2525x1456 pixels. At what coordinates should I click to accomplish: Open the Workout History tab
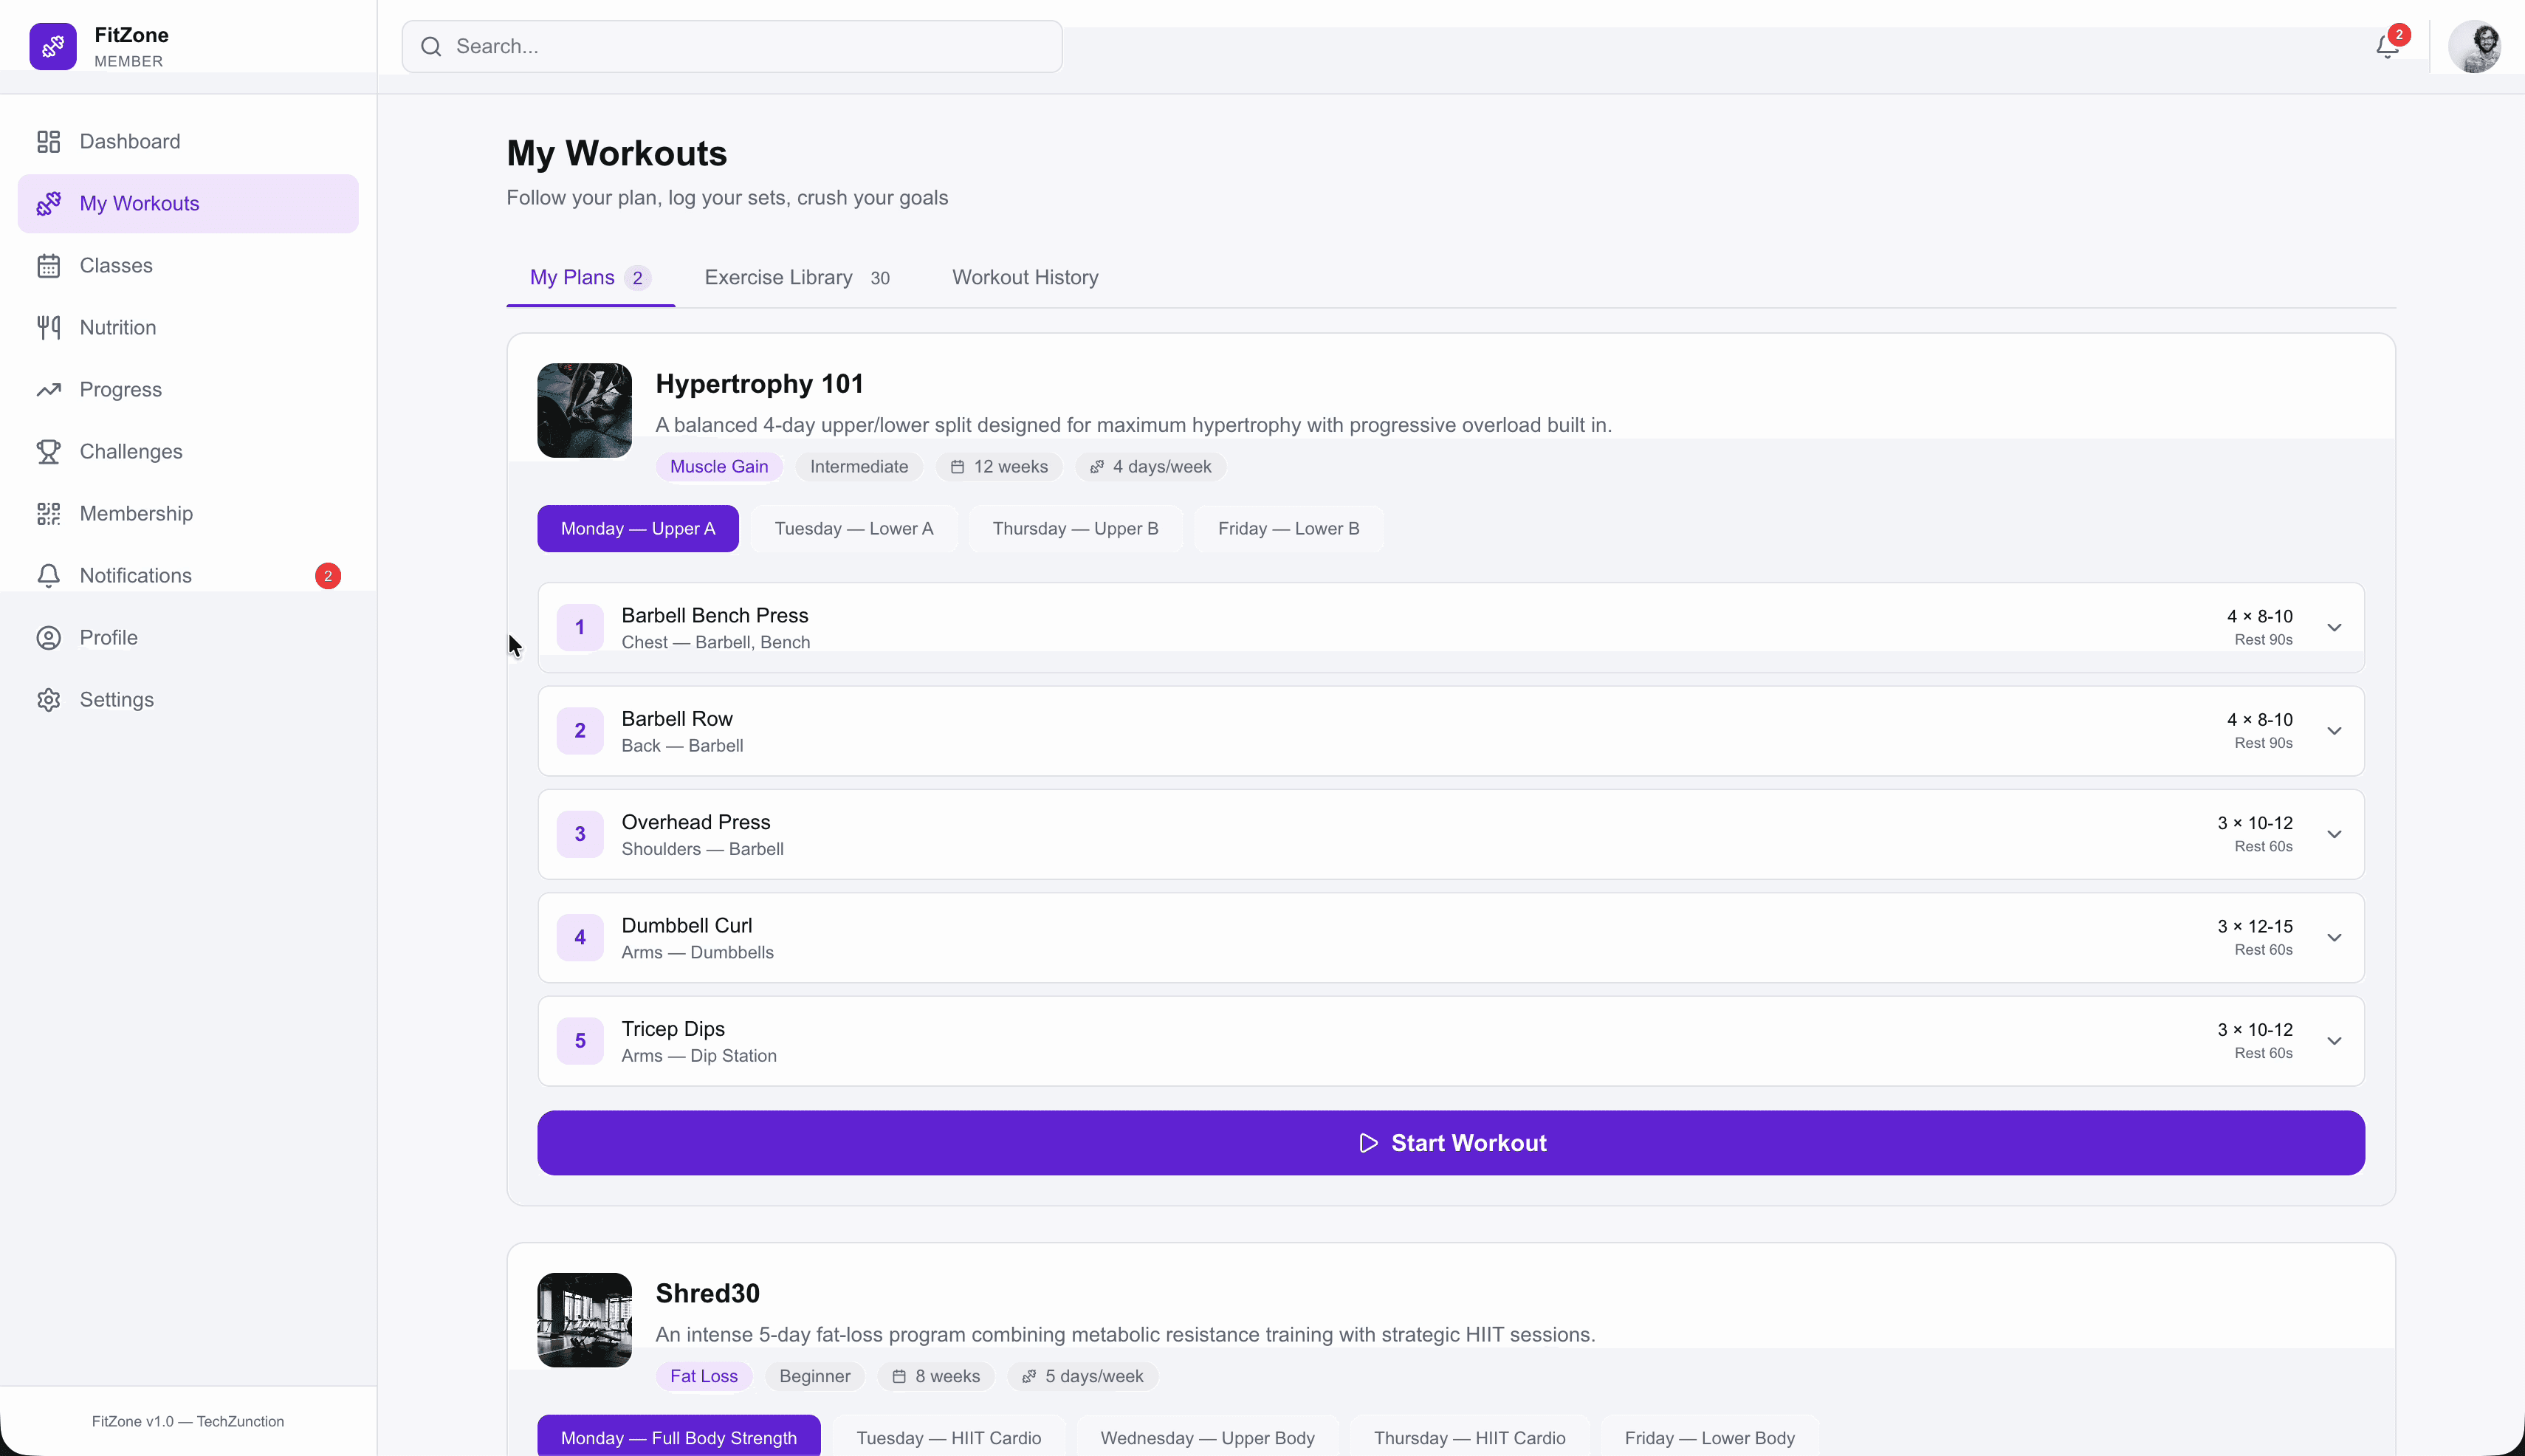click(1024, 277)
